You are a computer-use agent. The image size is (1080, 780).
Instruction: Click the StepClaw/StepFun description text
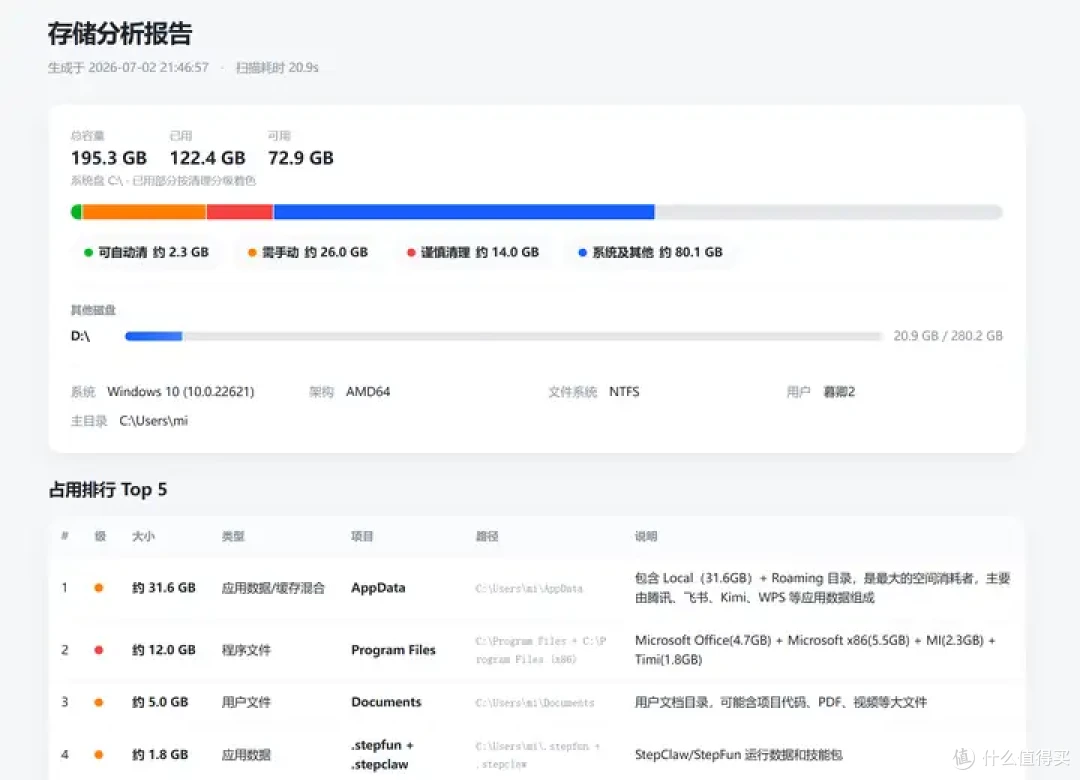[x=738, y=755]
